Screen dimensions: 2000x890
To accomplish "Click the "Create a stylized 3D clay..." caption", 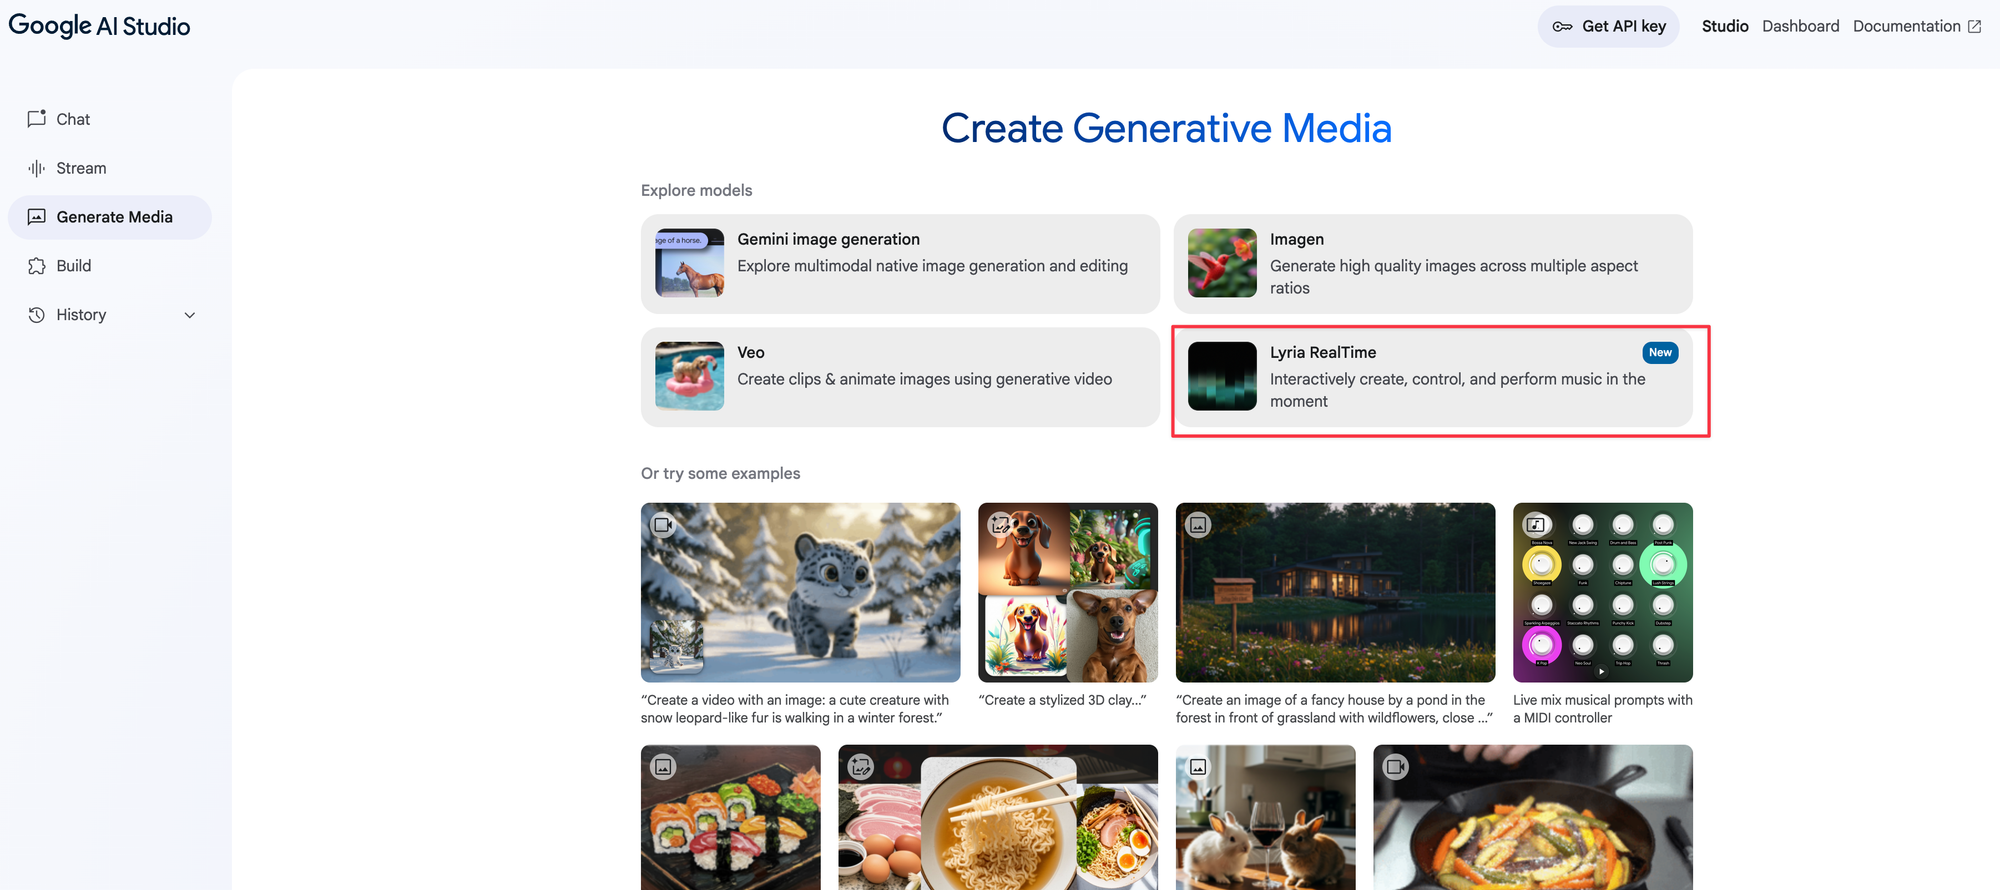I will tap(1062, 700).
